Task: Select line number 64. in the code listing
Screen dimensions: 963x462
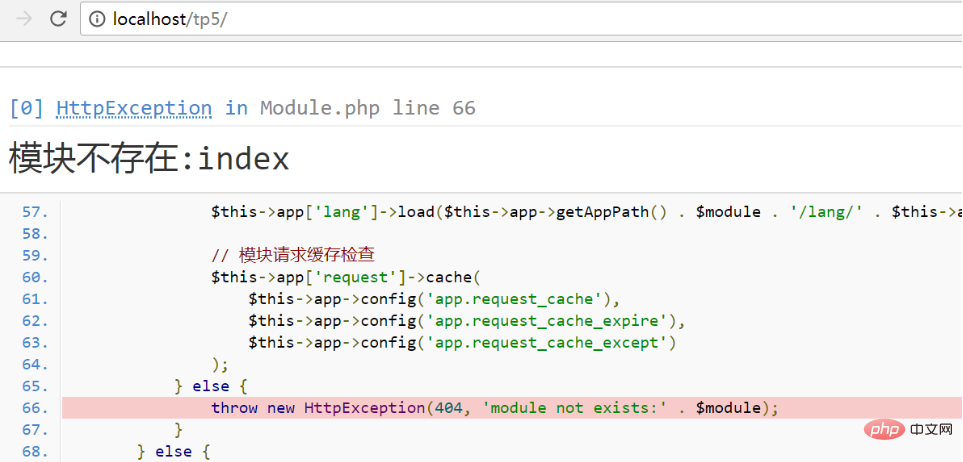Action: pyautogui.click(x=35, y=365)
